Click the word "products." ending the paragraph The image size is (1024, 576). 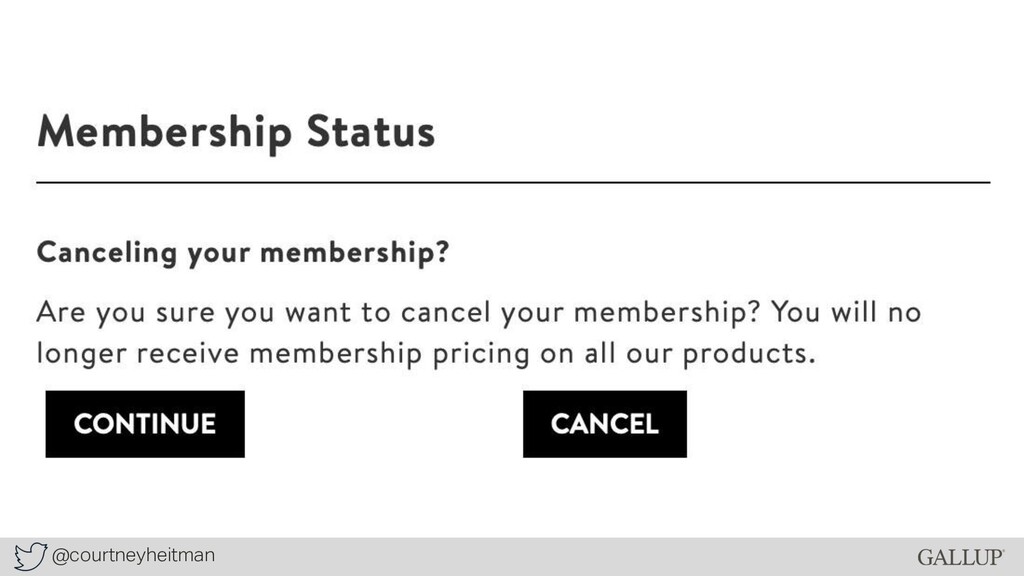coord(750,354)
